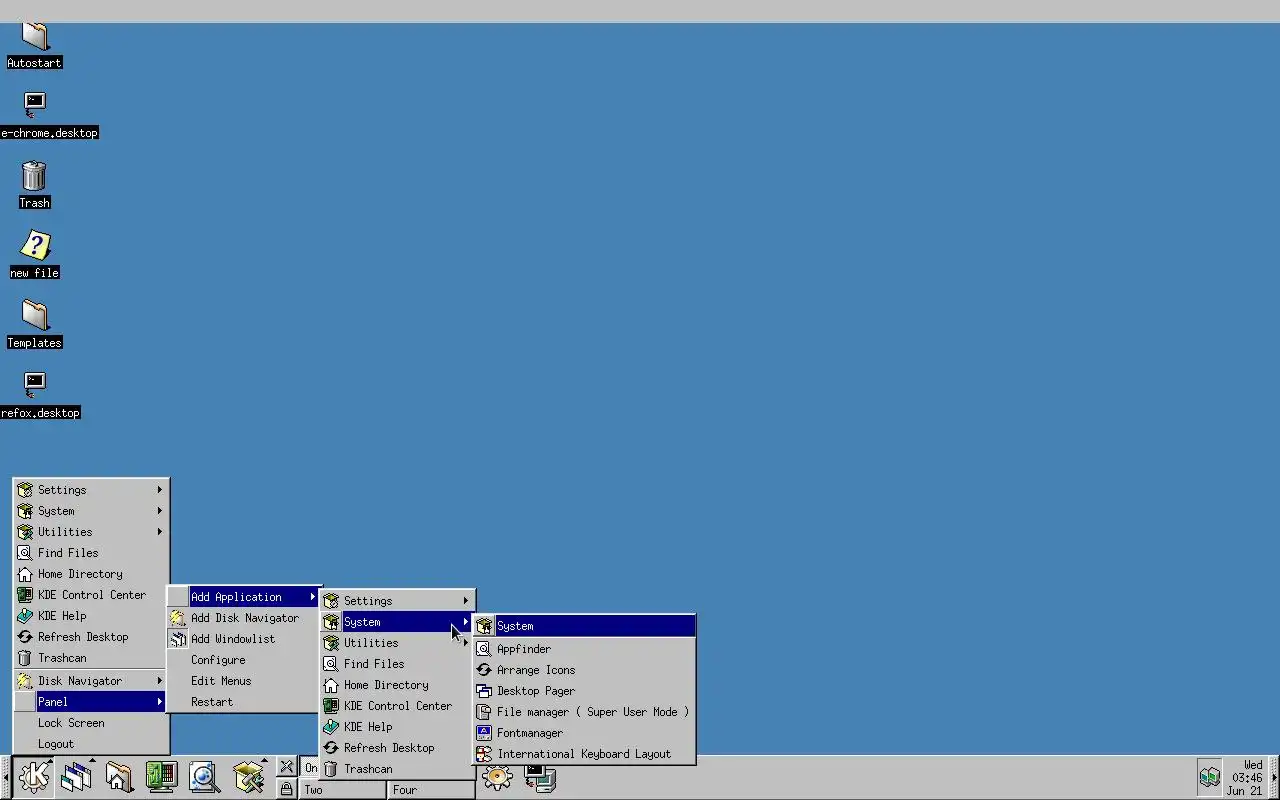Launch KDE Control Center monitor icon on panel

click(x=161, y=777)
